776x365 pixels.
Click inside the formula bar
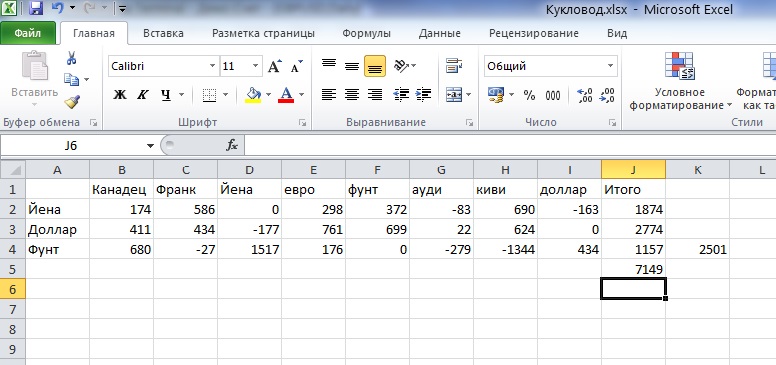(x=510, y=145)
